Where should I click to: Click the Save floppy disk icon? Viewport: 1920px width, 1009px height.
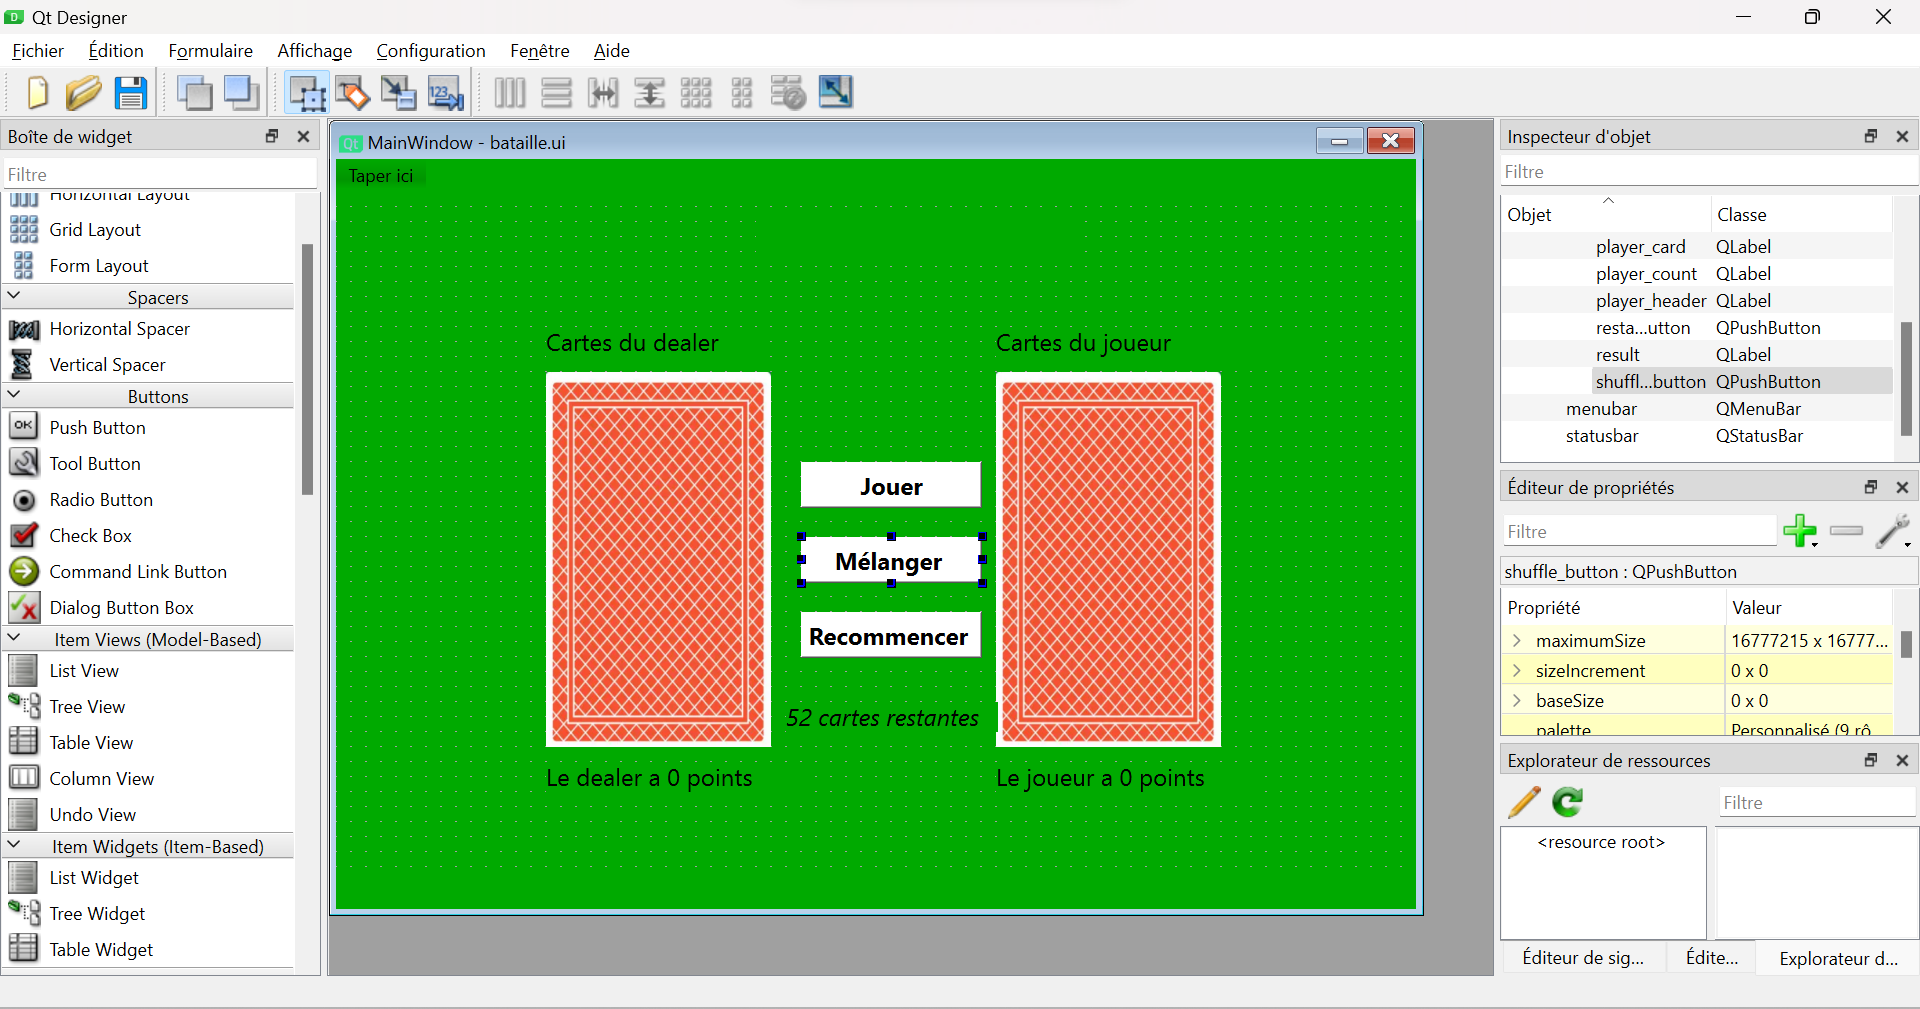coord(131,93)
